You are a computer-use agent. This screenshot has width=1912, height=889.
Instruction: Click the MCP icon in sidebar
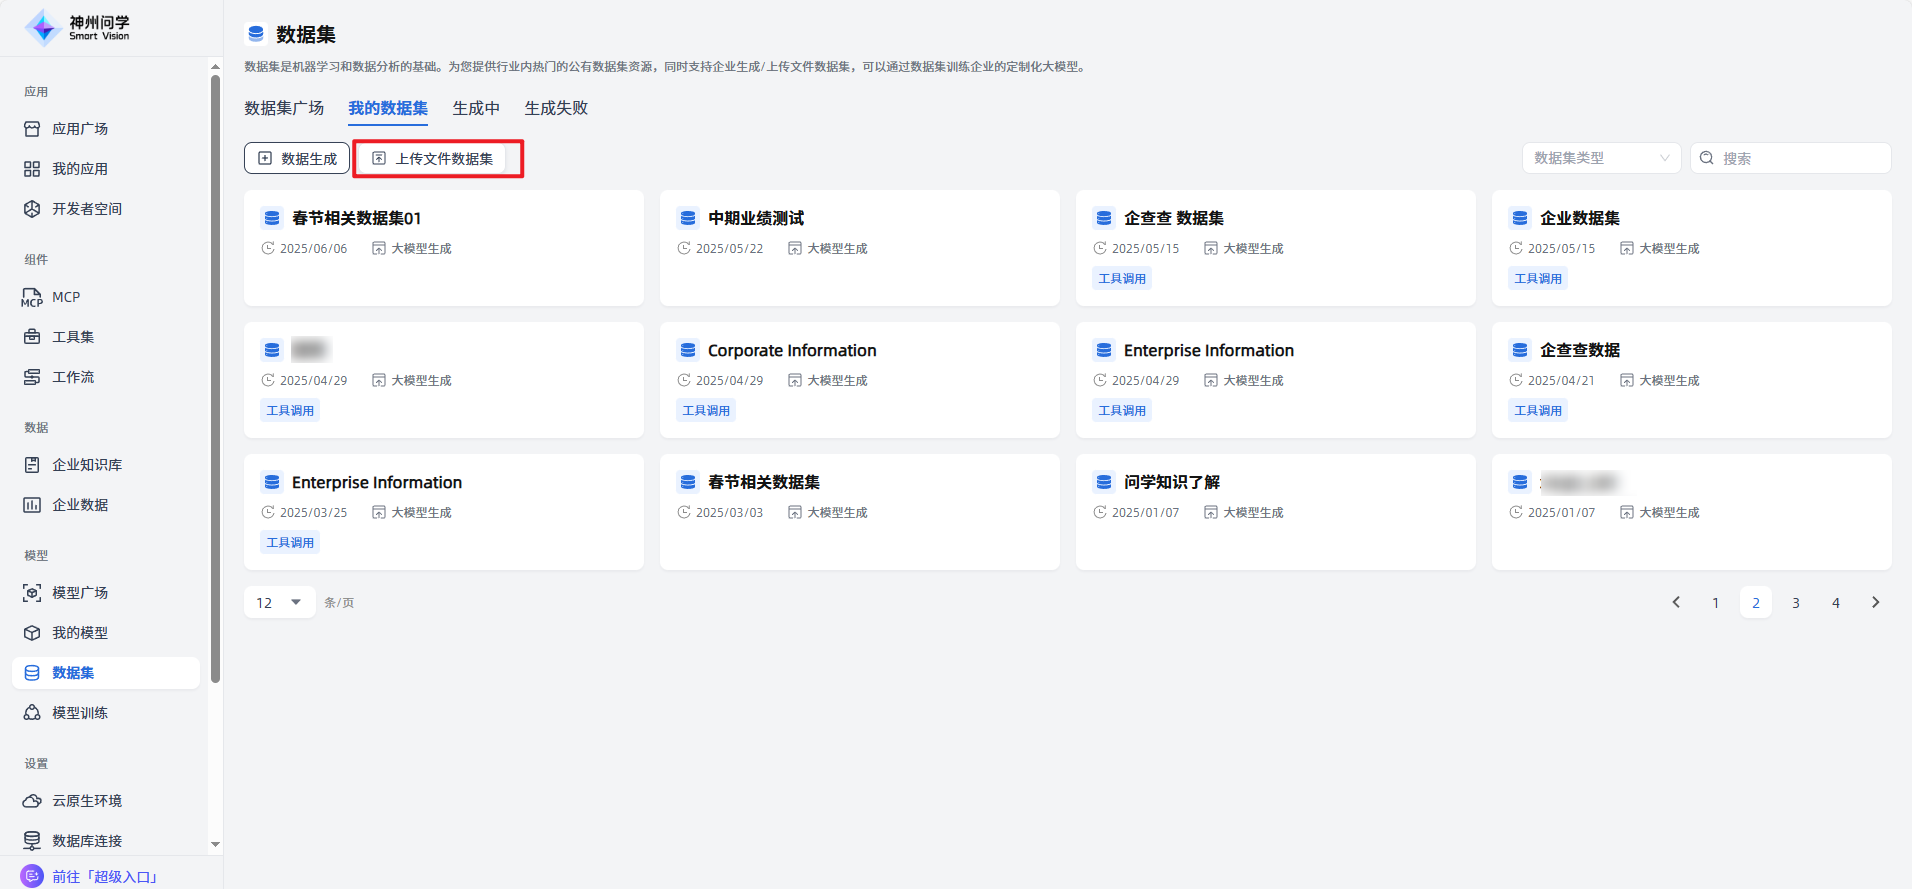(32, 297)
